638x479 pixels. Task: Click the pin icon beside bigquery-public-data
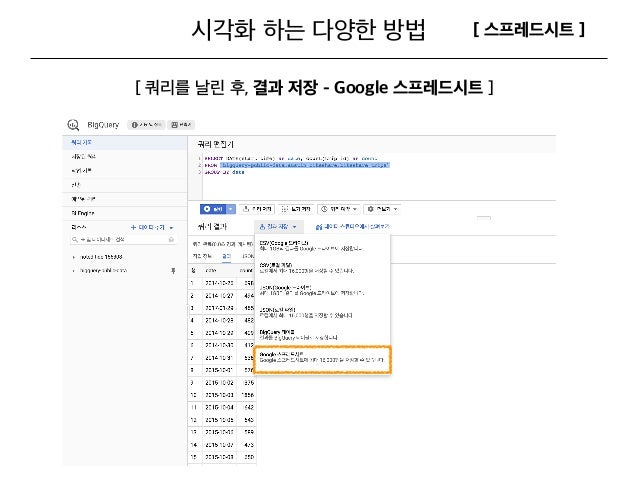click(173, 271)
